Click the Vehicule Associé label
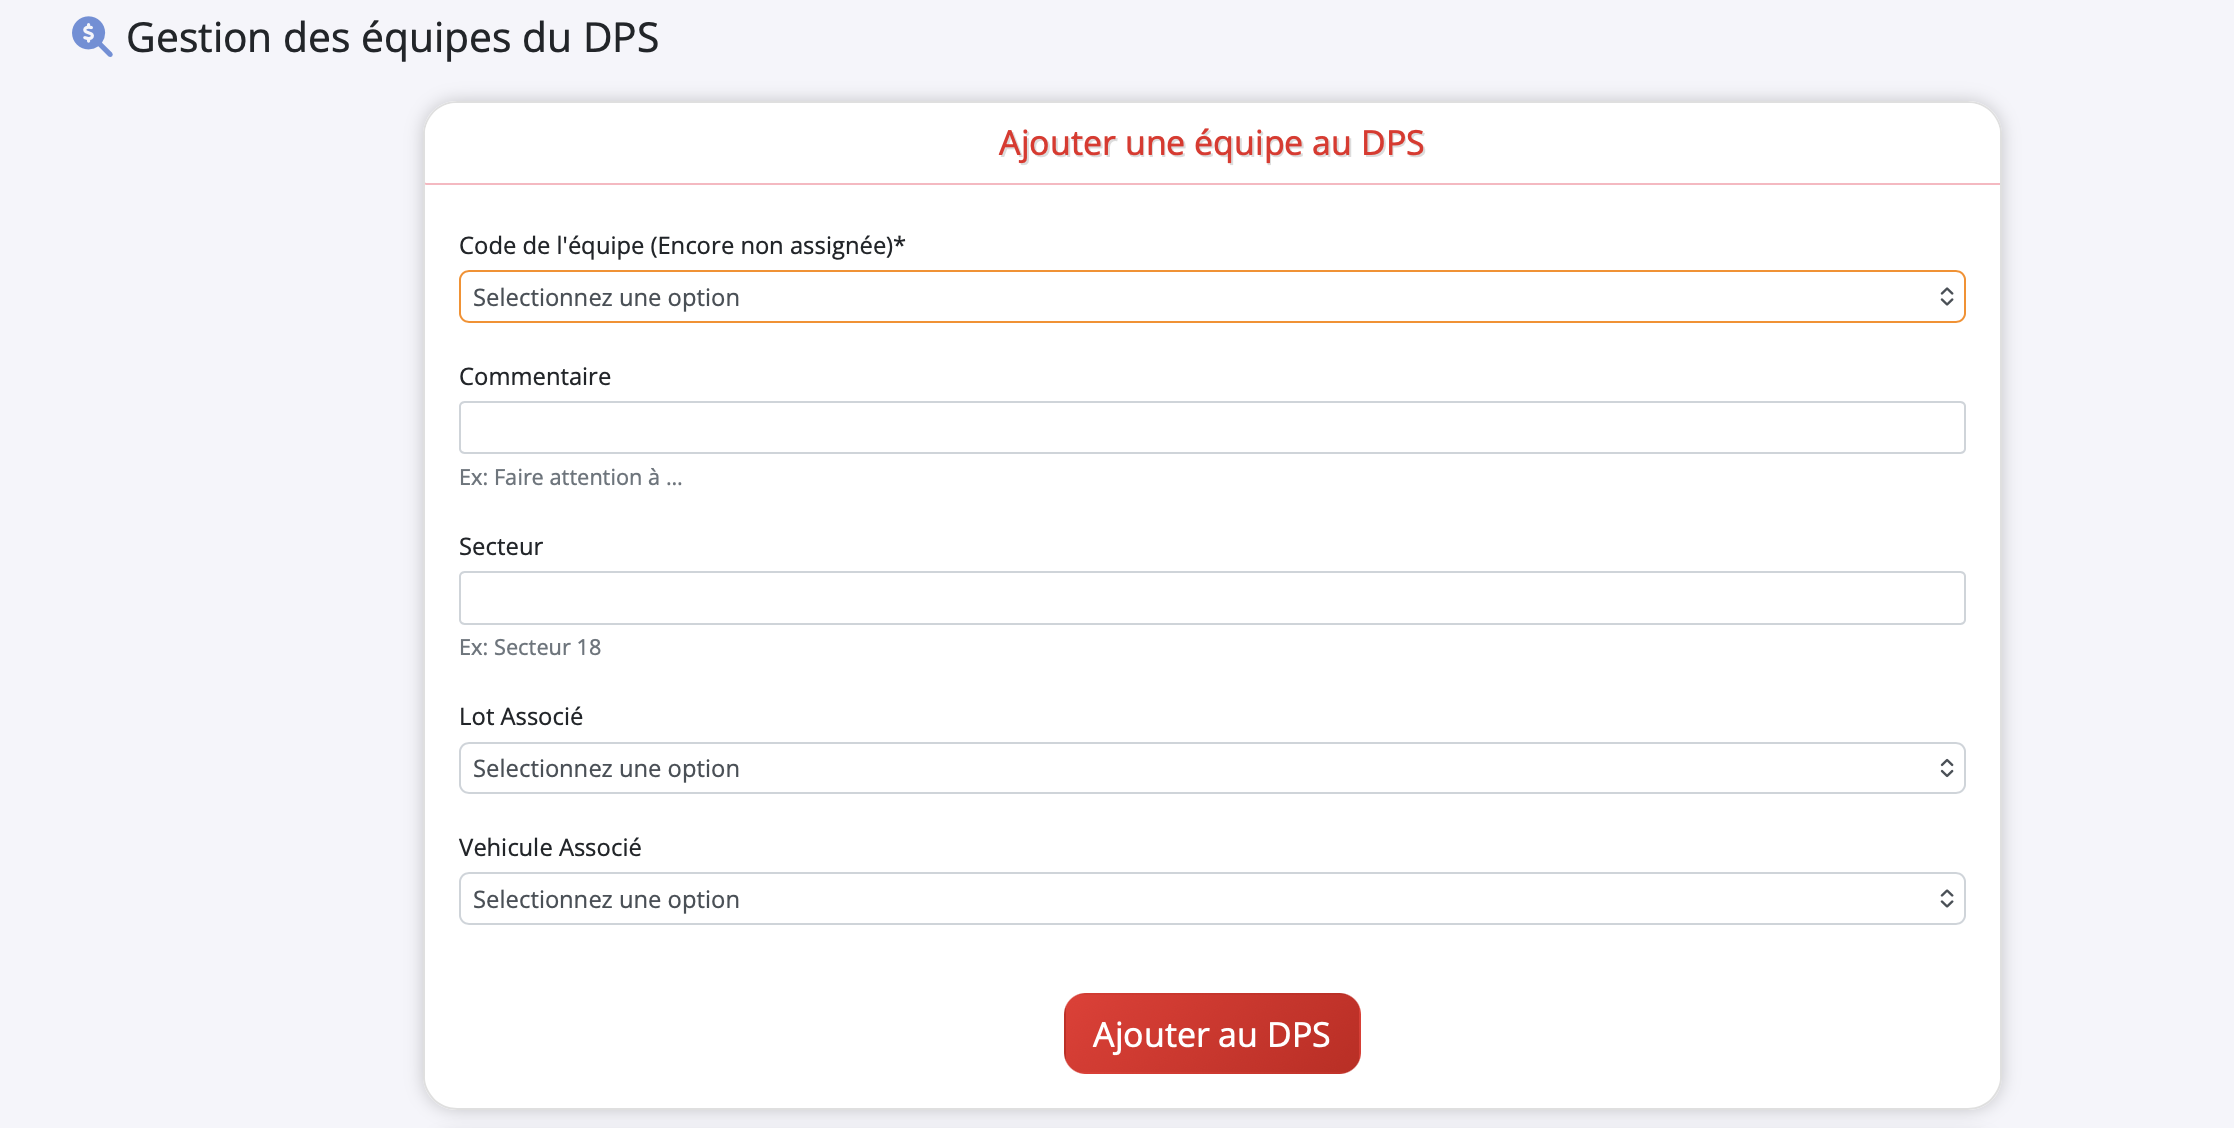Image resolution: width=2234 pixels, height=1128 pixels. [x=550, y=848]
